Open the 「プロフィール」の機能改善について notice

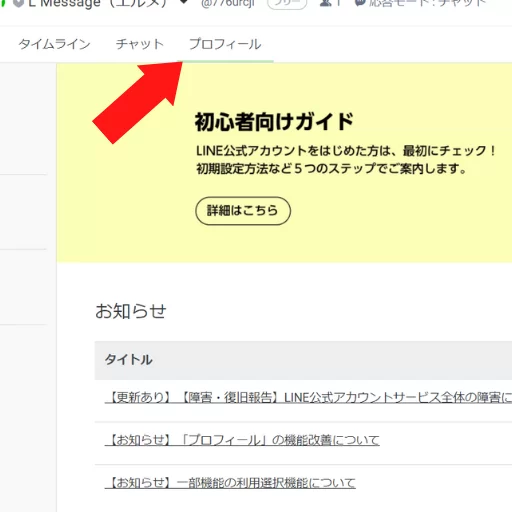[242, 440]
